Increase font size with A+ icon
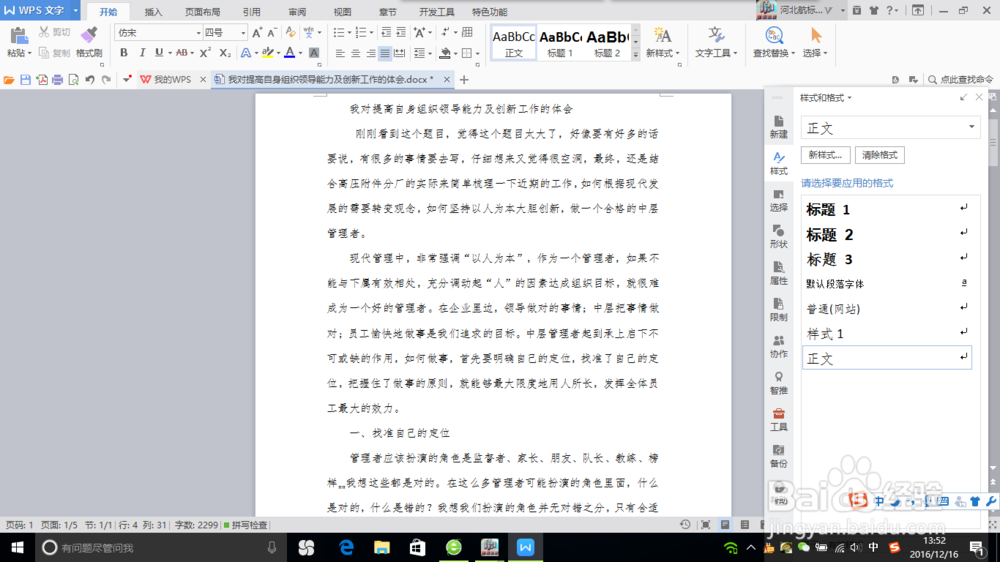Screen dimensions: 1000x562 pyautogui.click(x=256, y=33)
